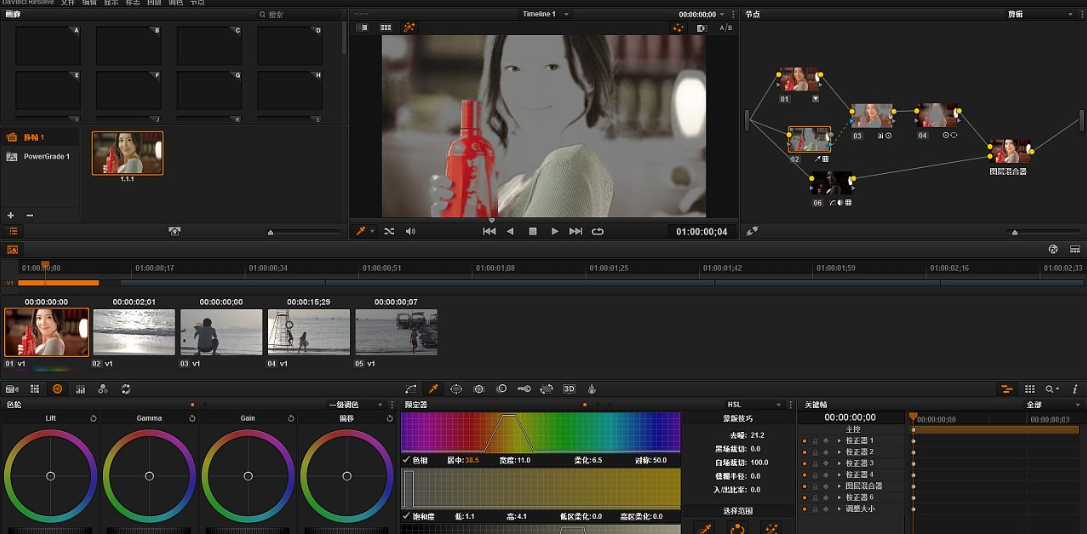
Task: Toggle enable dot for 调整大小 track
Action: point(805,508)
